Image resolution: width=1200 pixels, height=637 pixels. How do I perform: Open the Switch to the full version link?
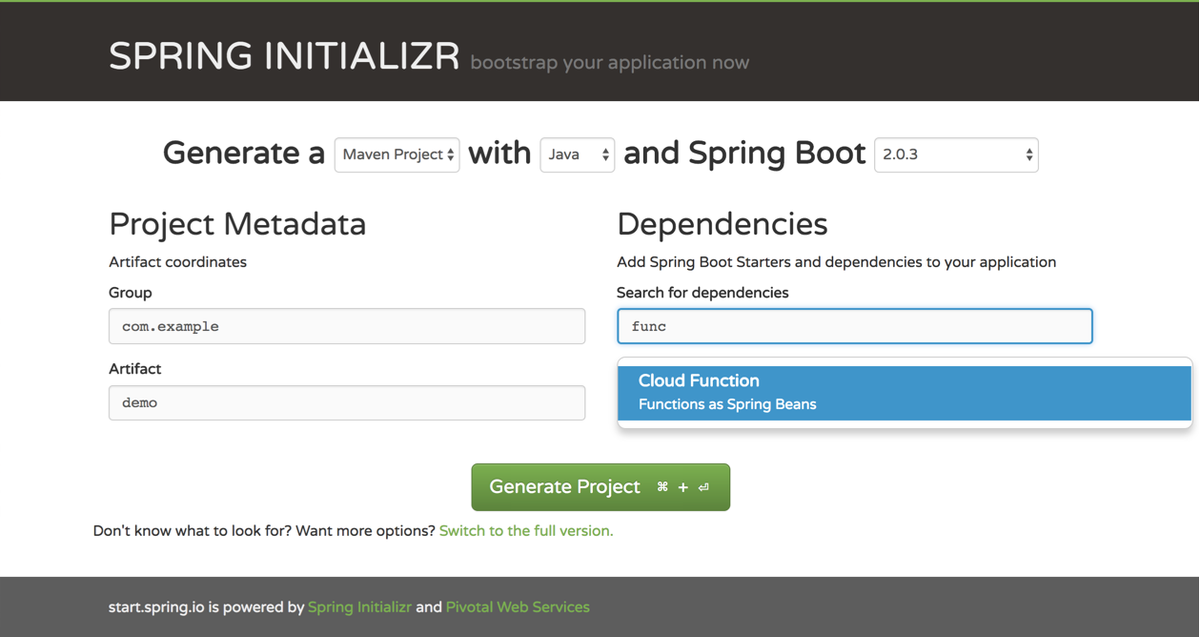(x=526, y=530)
